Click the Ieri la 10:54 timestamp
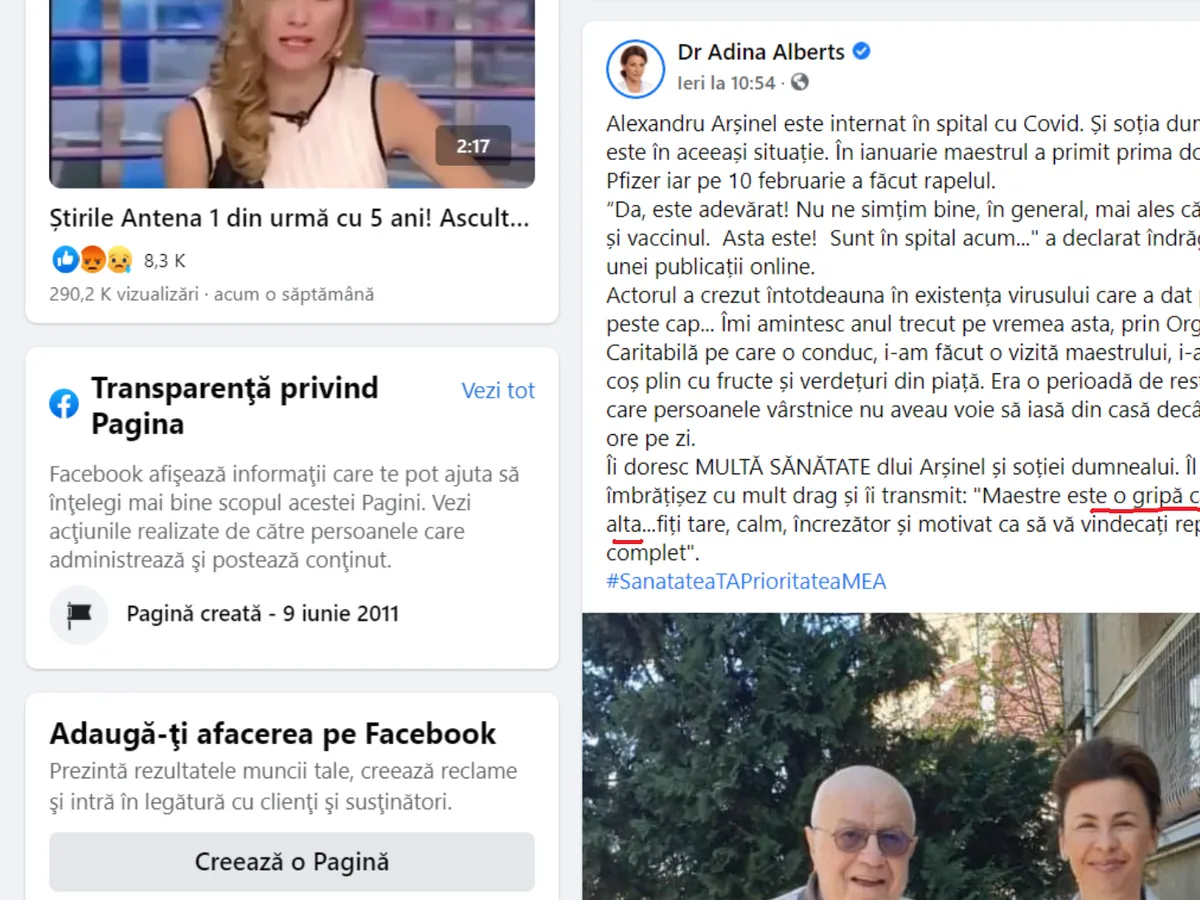This screenshot has width=1200, height=900. (726, 83)
